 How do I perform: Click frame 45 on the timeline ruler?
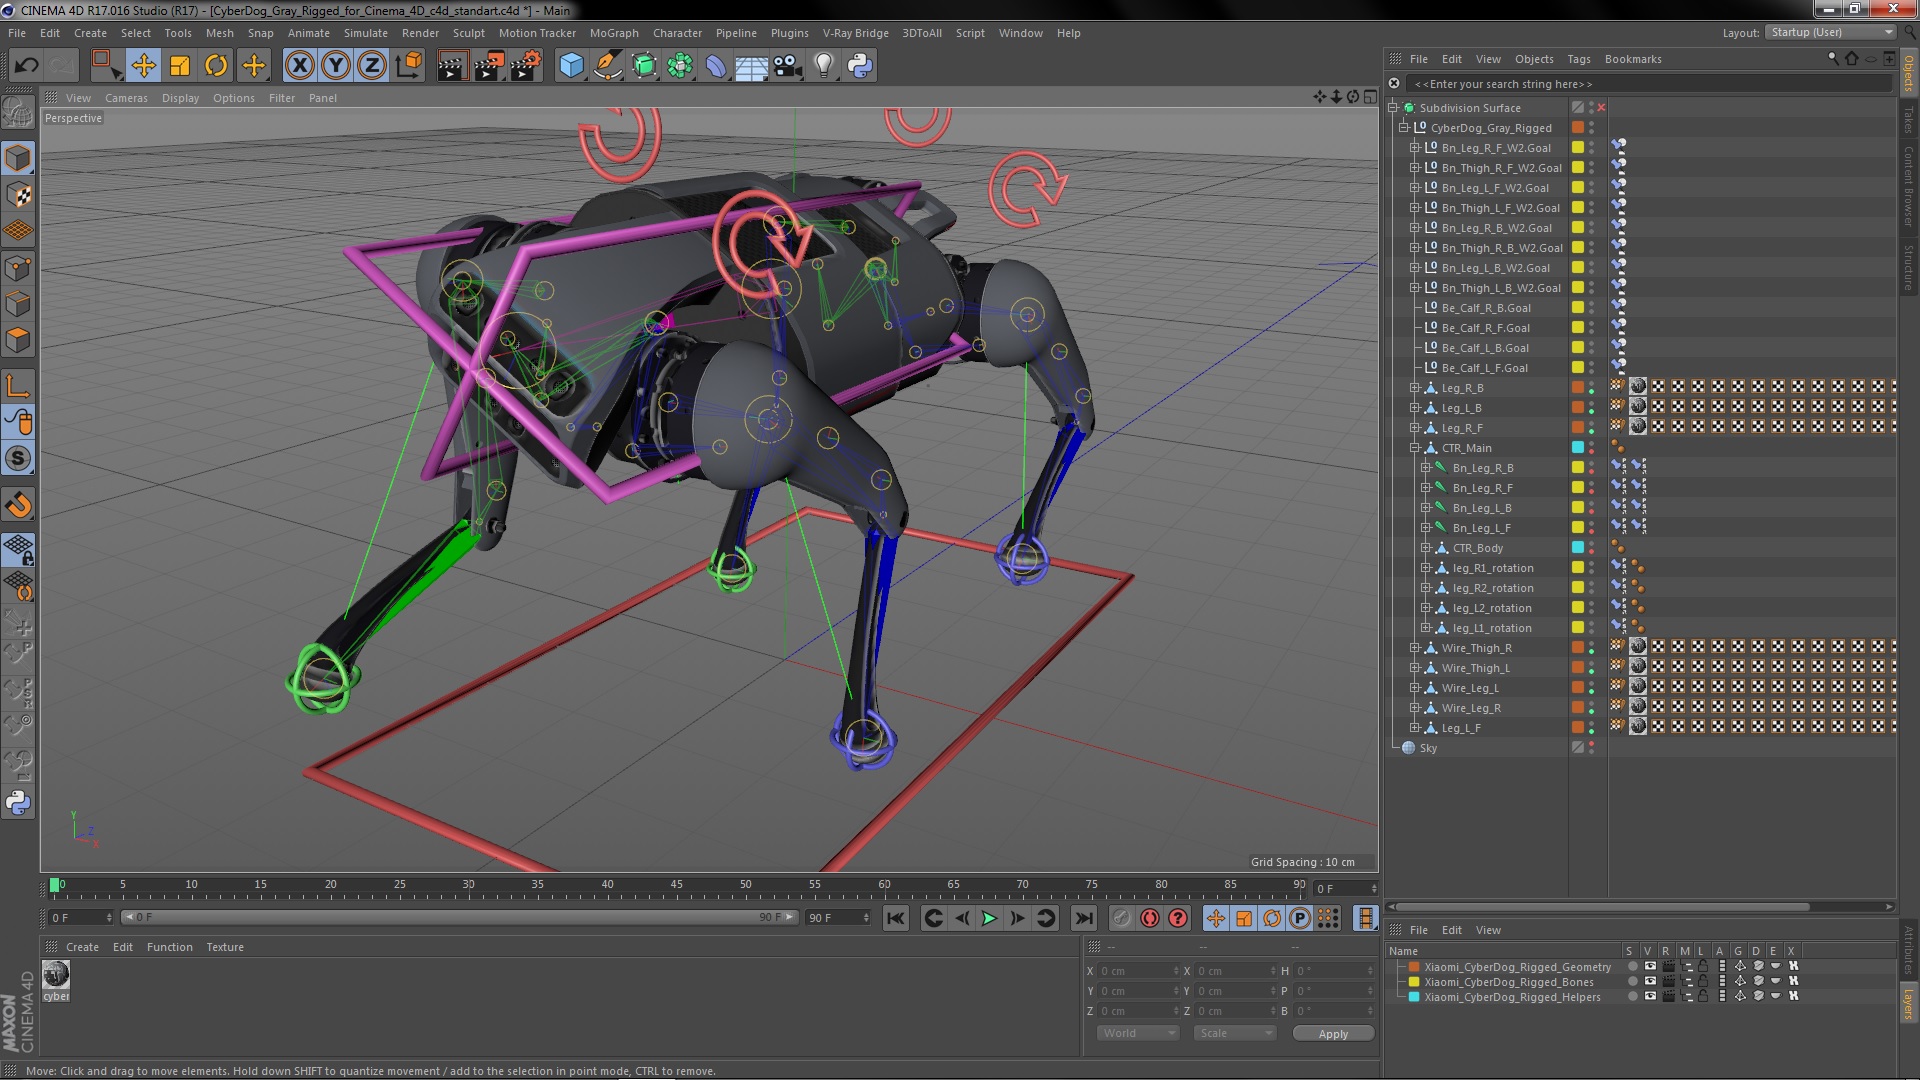(677, 886)
